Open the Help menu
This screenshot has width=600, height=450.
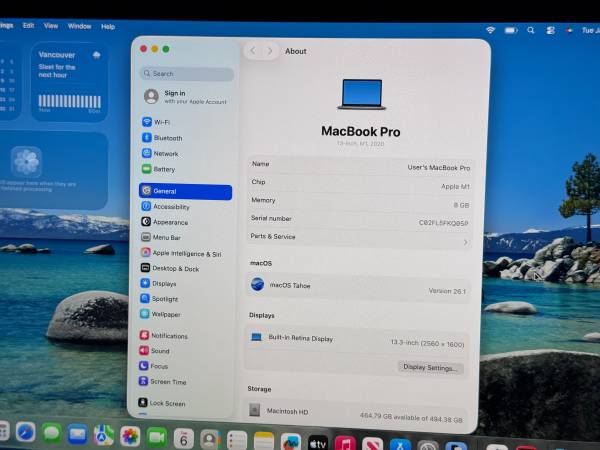pos(108,27)
